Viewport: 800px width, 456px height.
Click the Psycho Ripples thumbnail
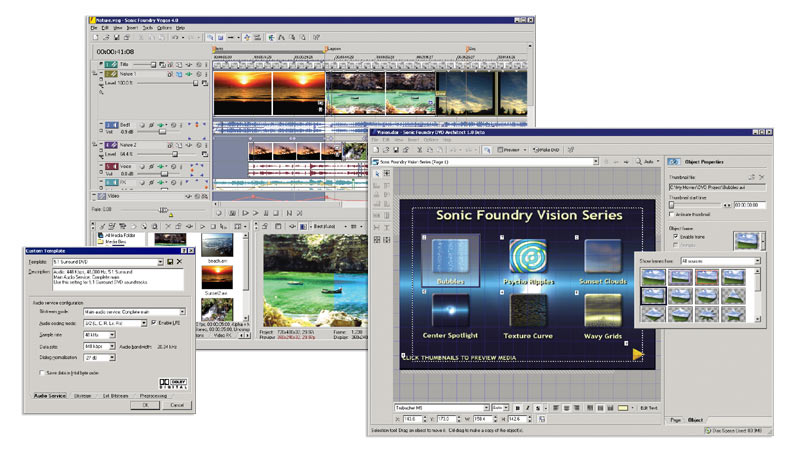[x=528, y=256]
